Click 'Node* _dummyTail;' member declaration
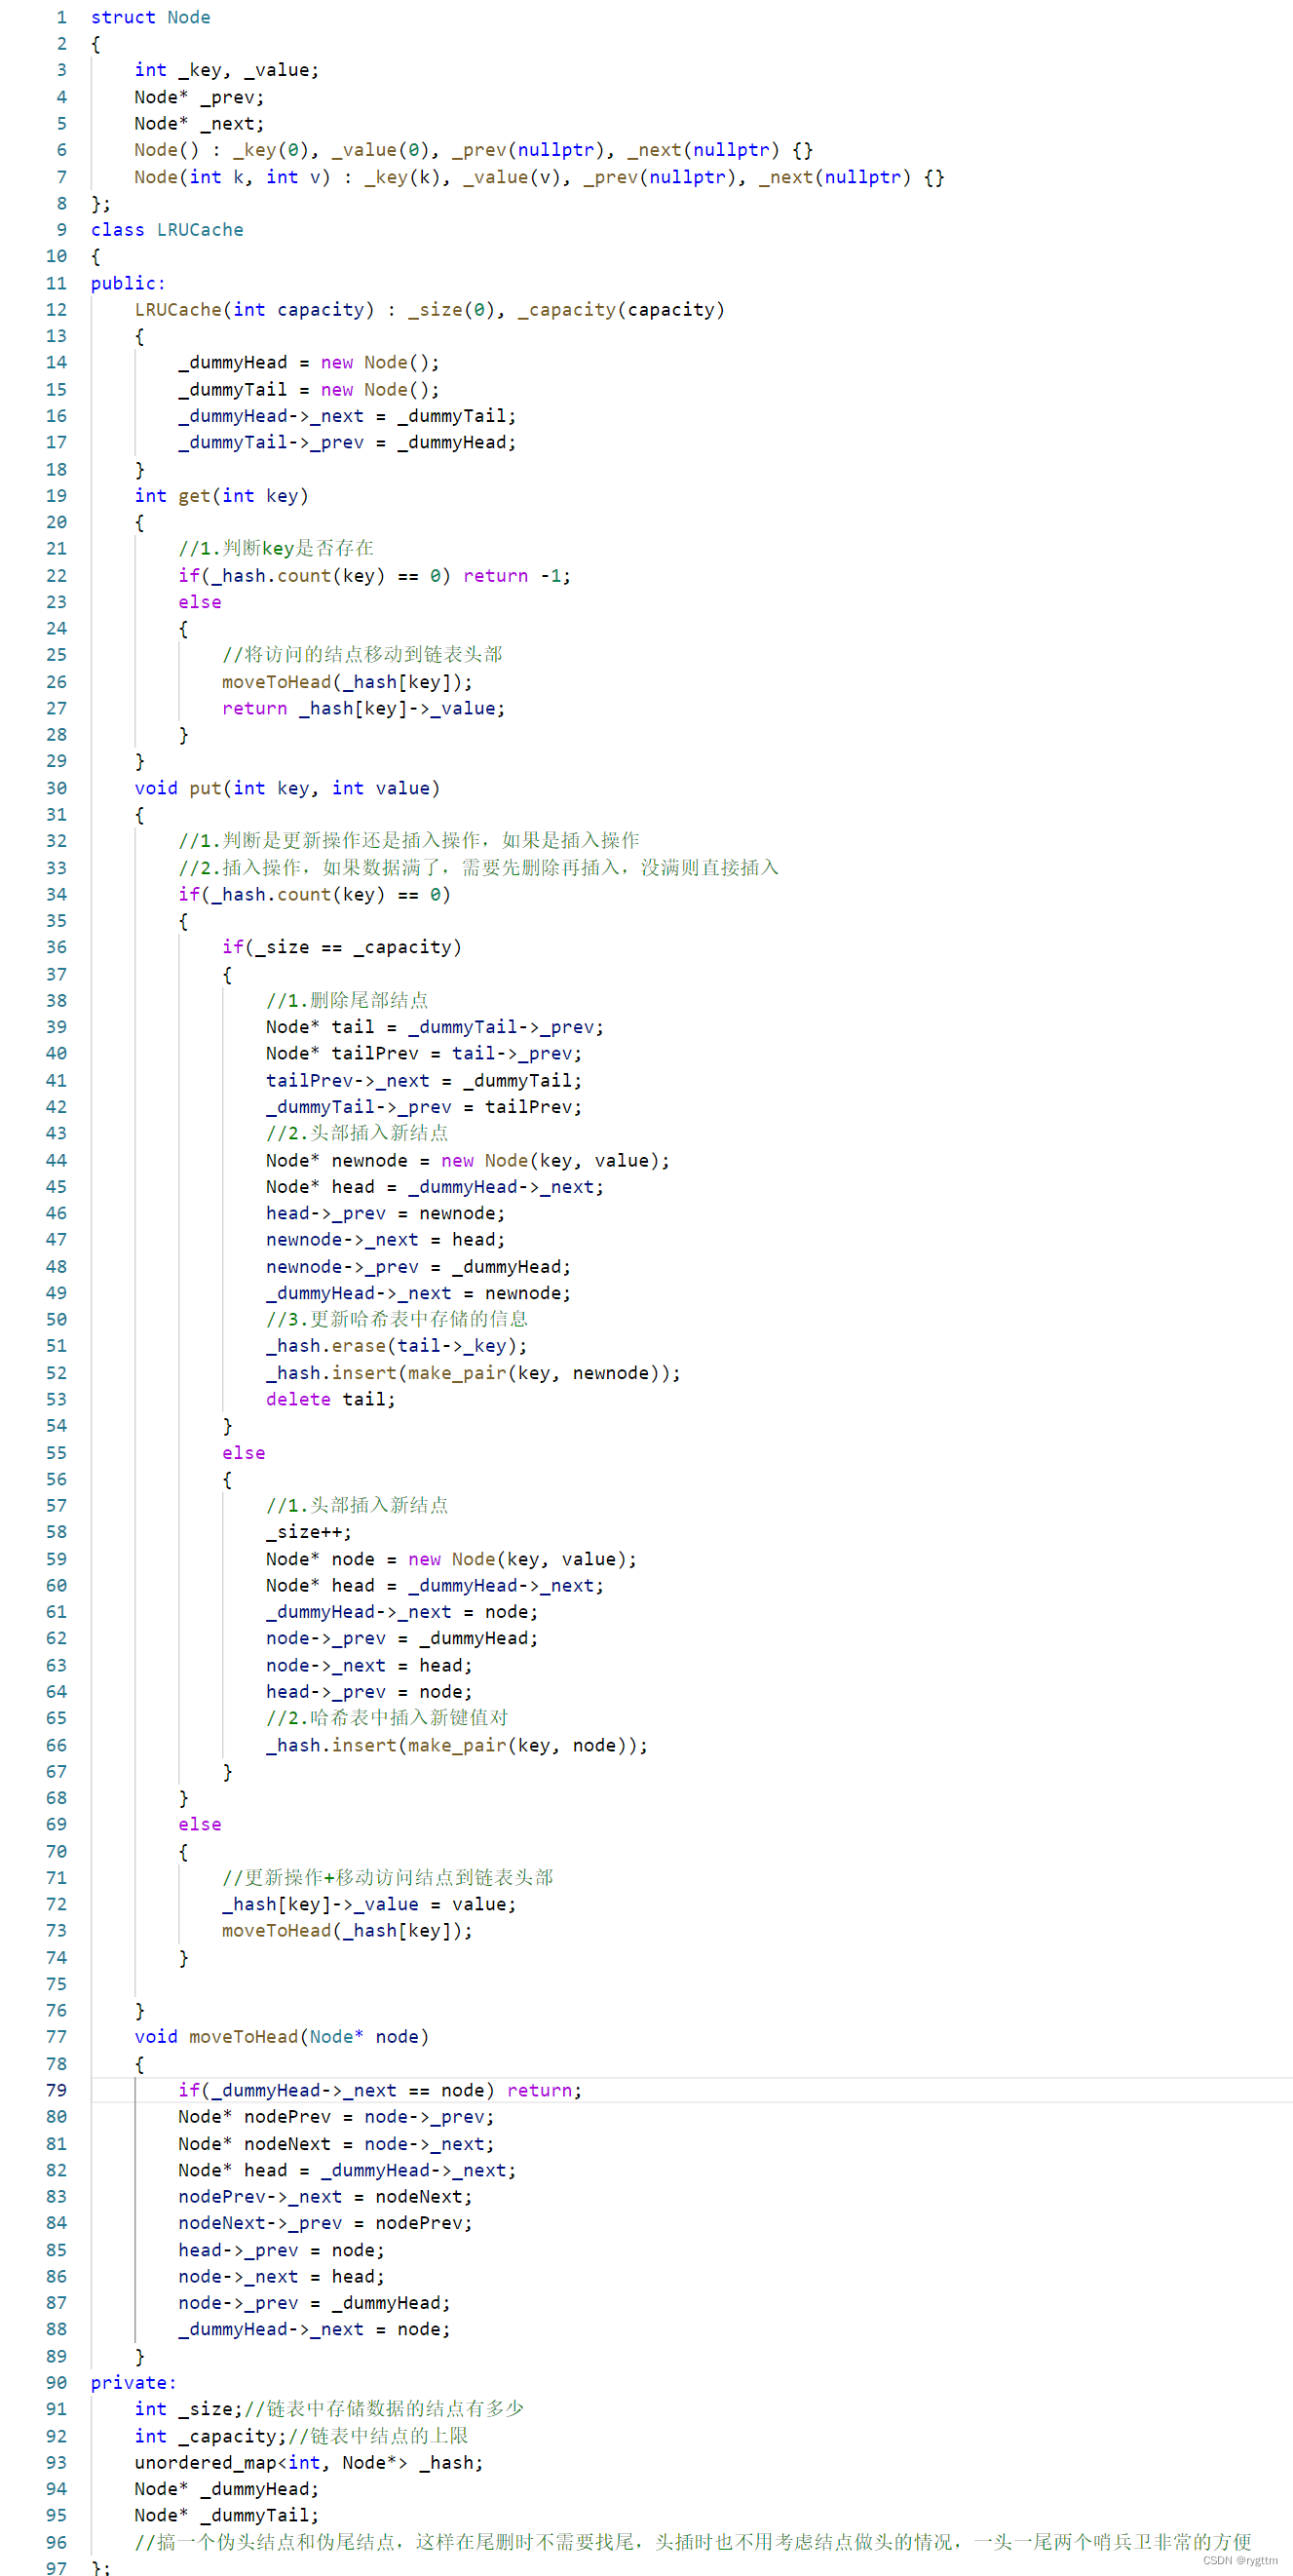This screenshot has height=2576, width=1293. pos(227,2516)
